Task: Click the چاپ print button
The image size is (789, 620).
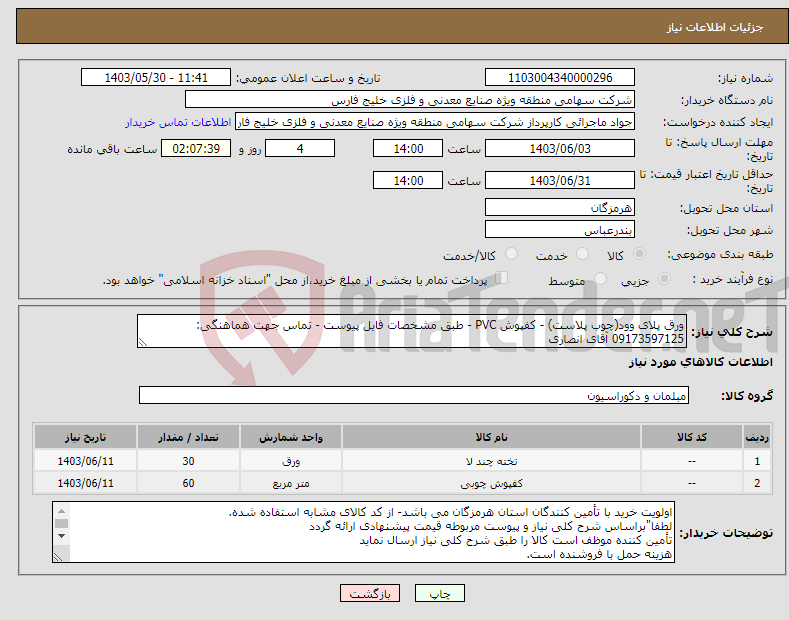Action: (440, 594)
